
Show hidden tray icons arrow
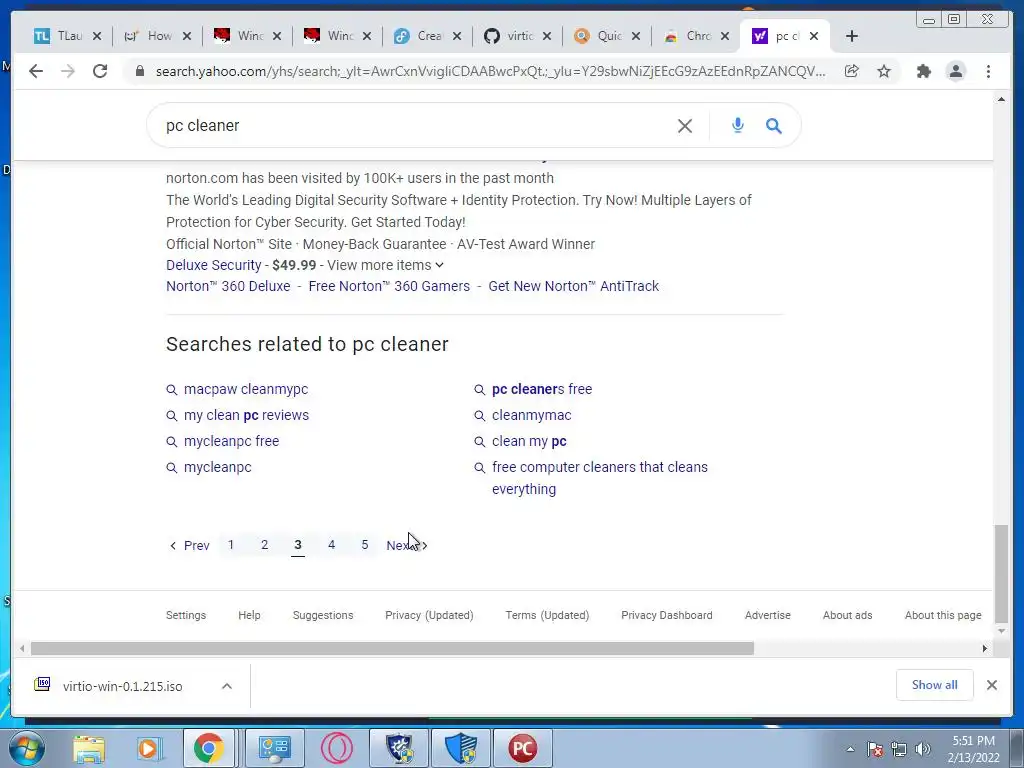(850, 749)
